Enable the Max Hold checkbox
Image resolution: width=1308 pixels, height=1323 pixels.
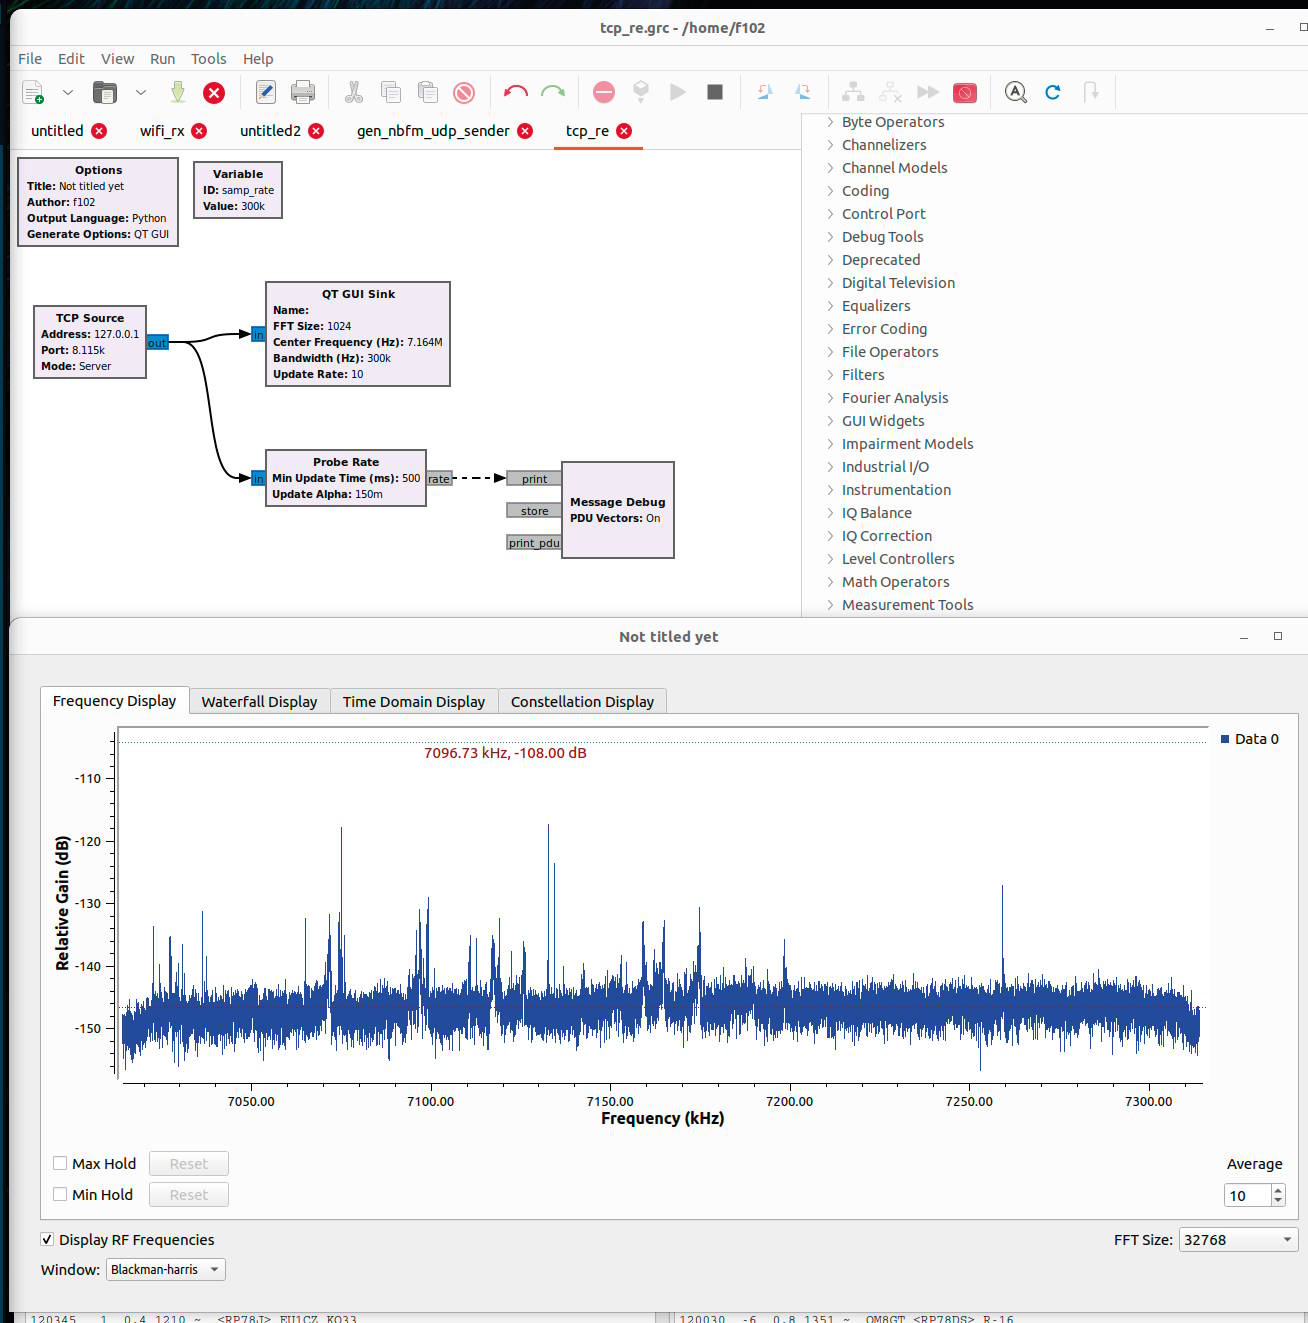click(x=60, y=1163)
